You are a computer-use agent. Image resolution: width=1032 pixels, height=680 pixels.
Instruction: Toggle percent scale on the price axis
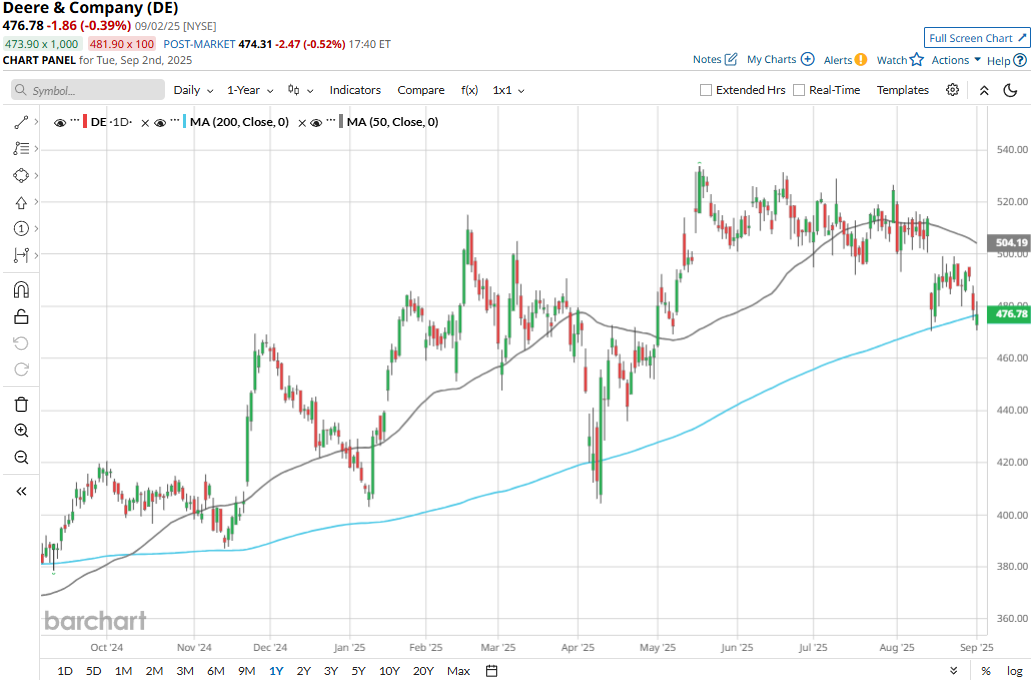[985, 671]
